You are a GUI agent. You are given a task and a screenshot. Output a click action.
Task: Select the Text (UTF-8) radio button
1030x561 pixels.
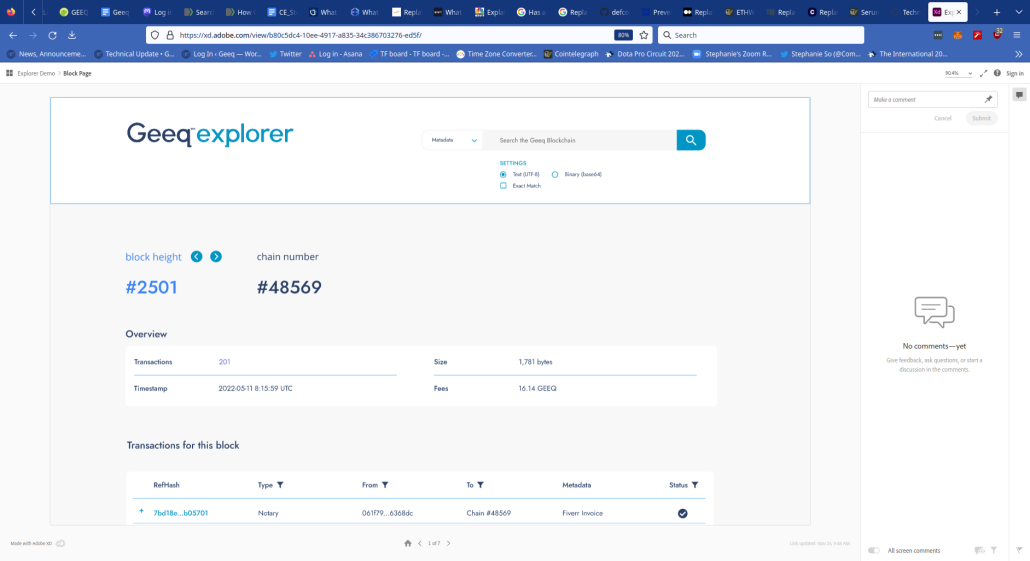[x=503, y=175]
